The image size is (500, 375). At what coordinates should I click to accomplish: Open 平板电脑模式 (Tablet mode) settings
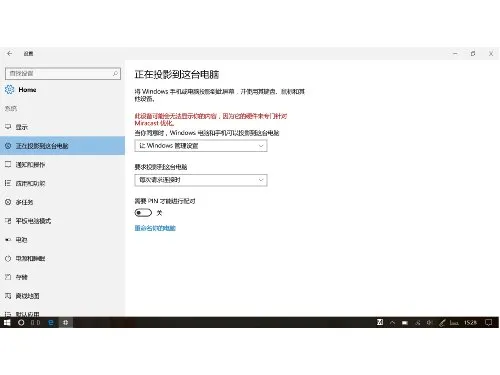(x=62, y=221)
